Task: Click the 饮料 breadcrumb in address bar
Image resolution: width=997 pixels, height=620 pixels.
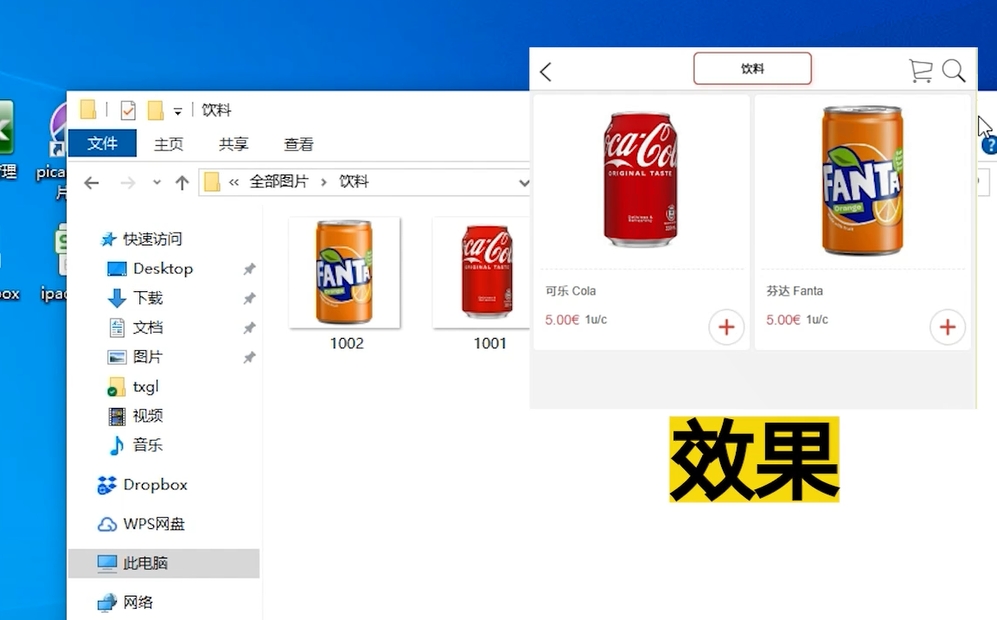Action: (354, 182)
